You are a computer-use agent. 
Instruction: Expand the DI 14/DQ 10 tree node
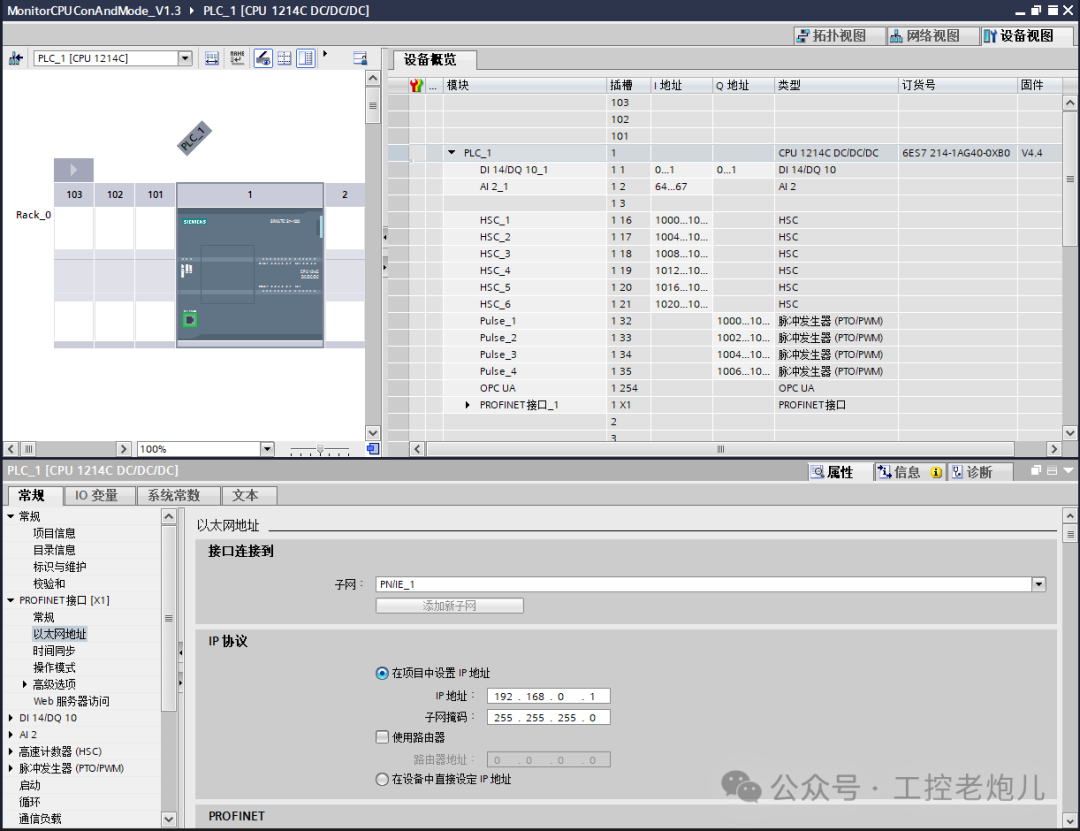click(11, 718)
